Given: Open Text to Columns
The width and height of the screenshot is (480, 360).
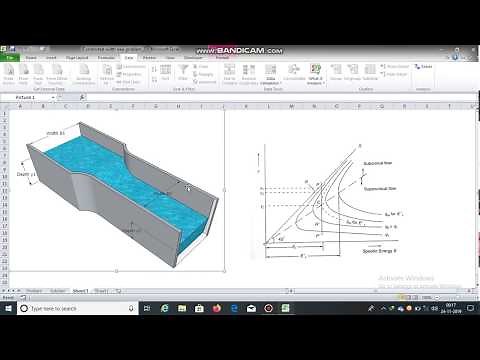Looking at the screenshot, I should pyautogui.click(x=229, y=74).
